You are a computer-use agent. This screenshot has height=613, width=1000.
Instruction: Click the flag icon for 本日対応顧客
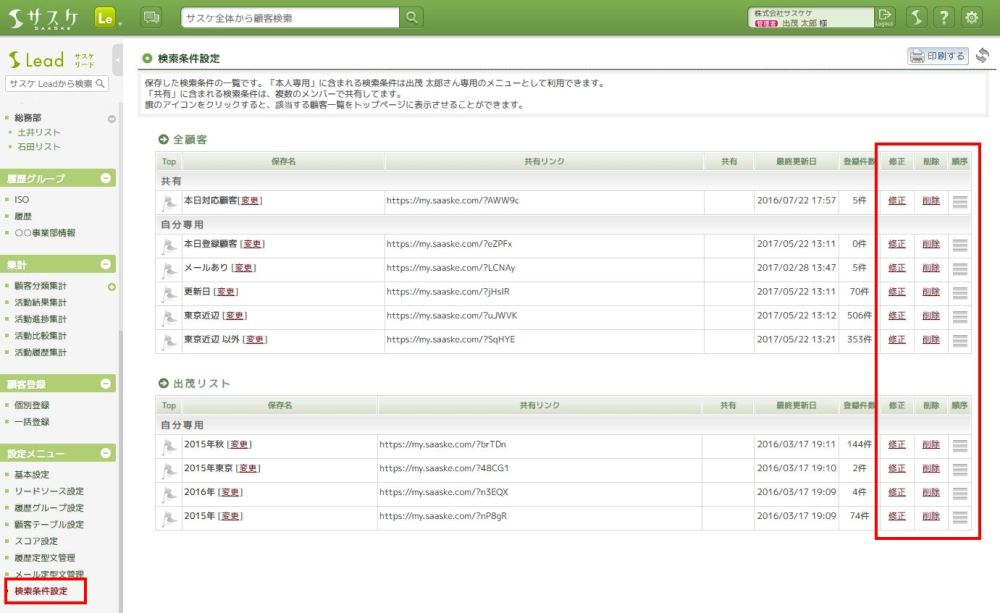click(x=168, y=202)
